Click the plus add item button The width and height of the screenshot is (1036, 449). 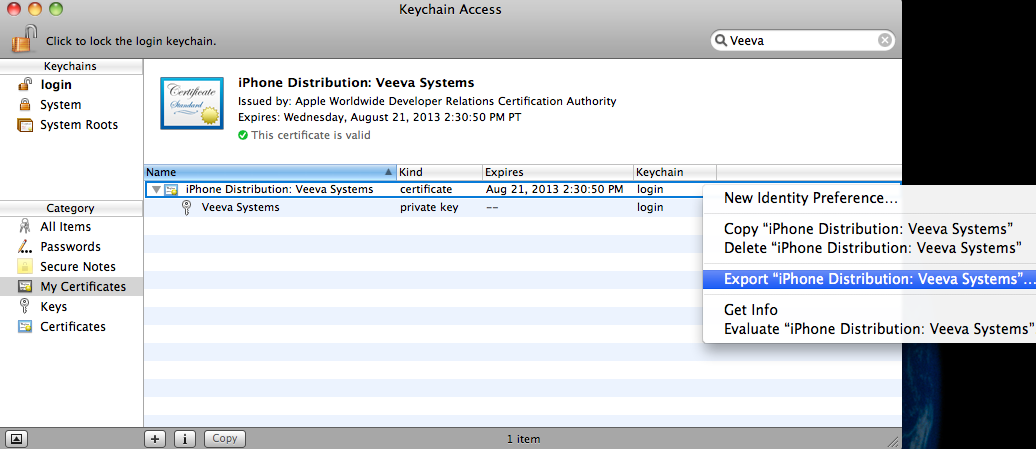click(155, 438)
